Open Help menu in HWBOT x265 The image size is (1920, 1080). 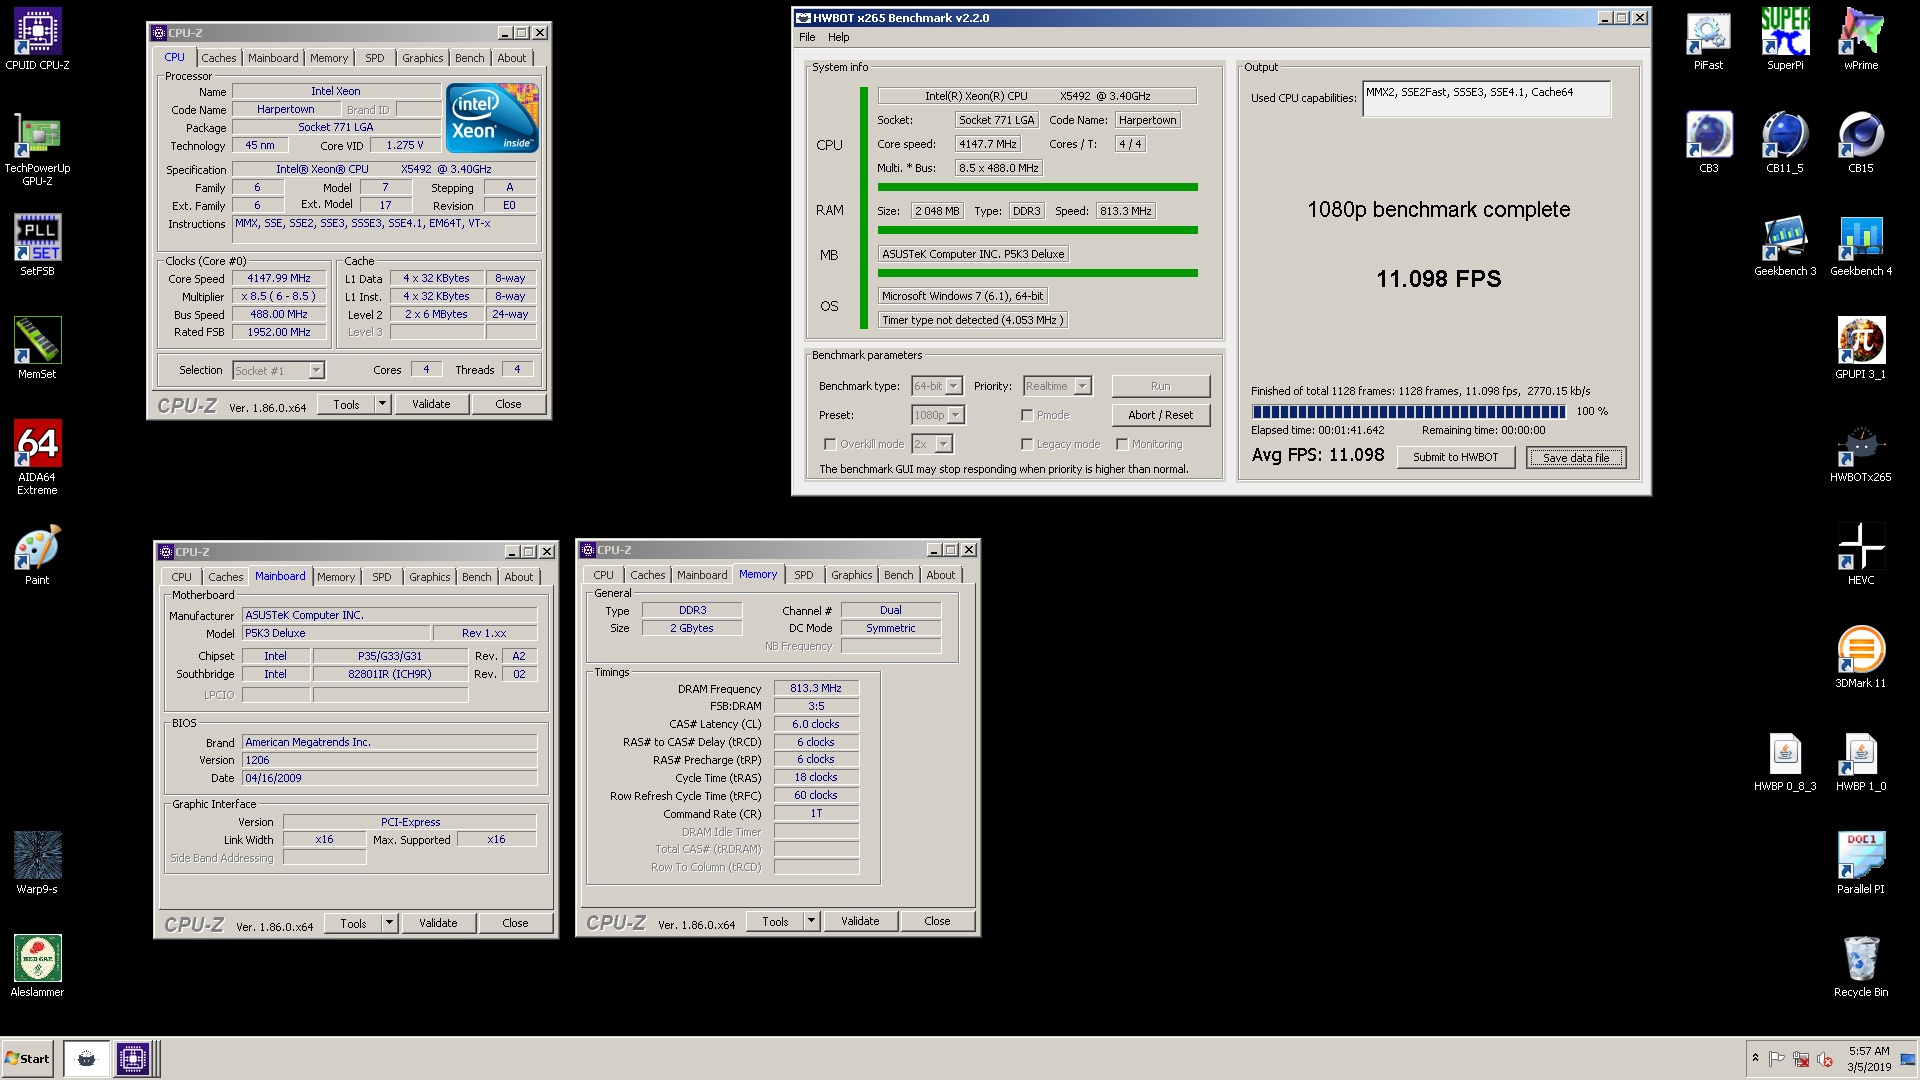click(838, 37)
